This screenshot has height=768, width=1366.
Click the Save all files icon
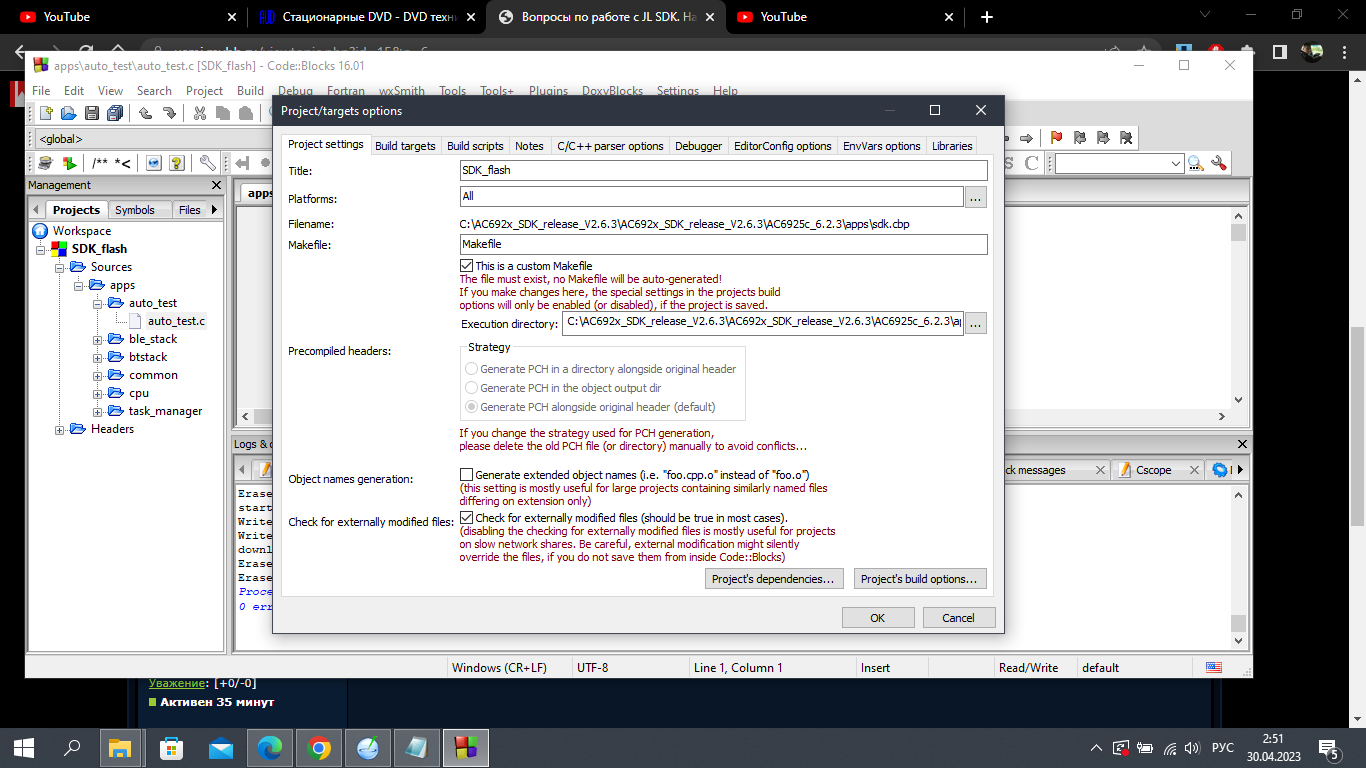tap(115, 113)
